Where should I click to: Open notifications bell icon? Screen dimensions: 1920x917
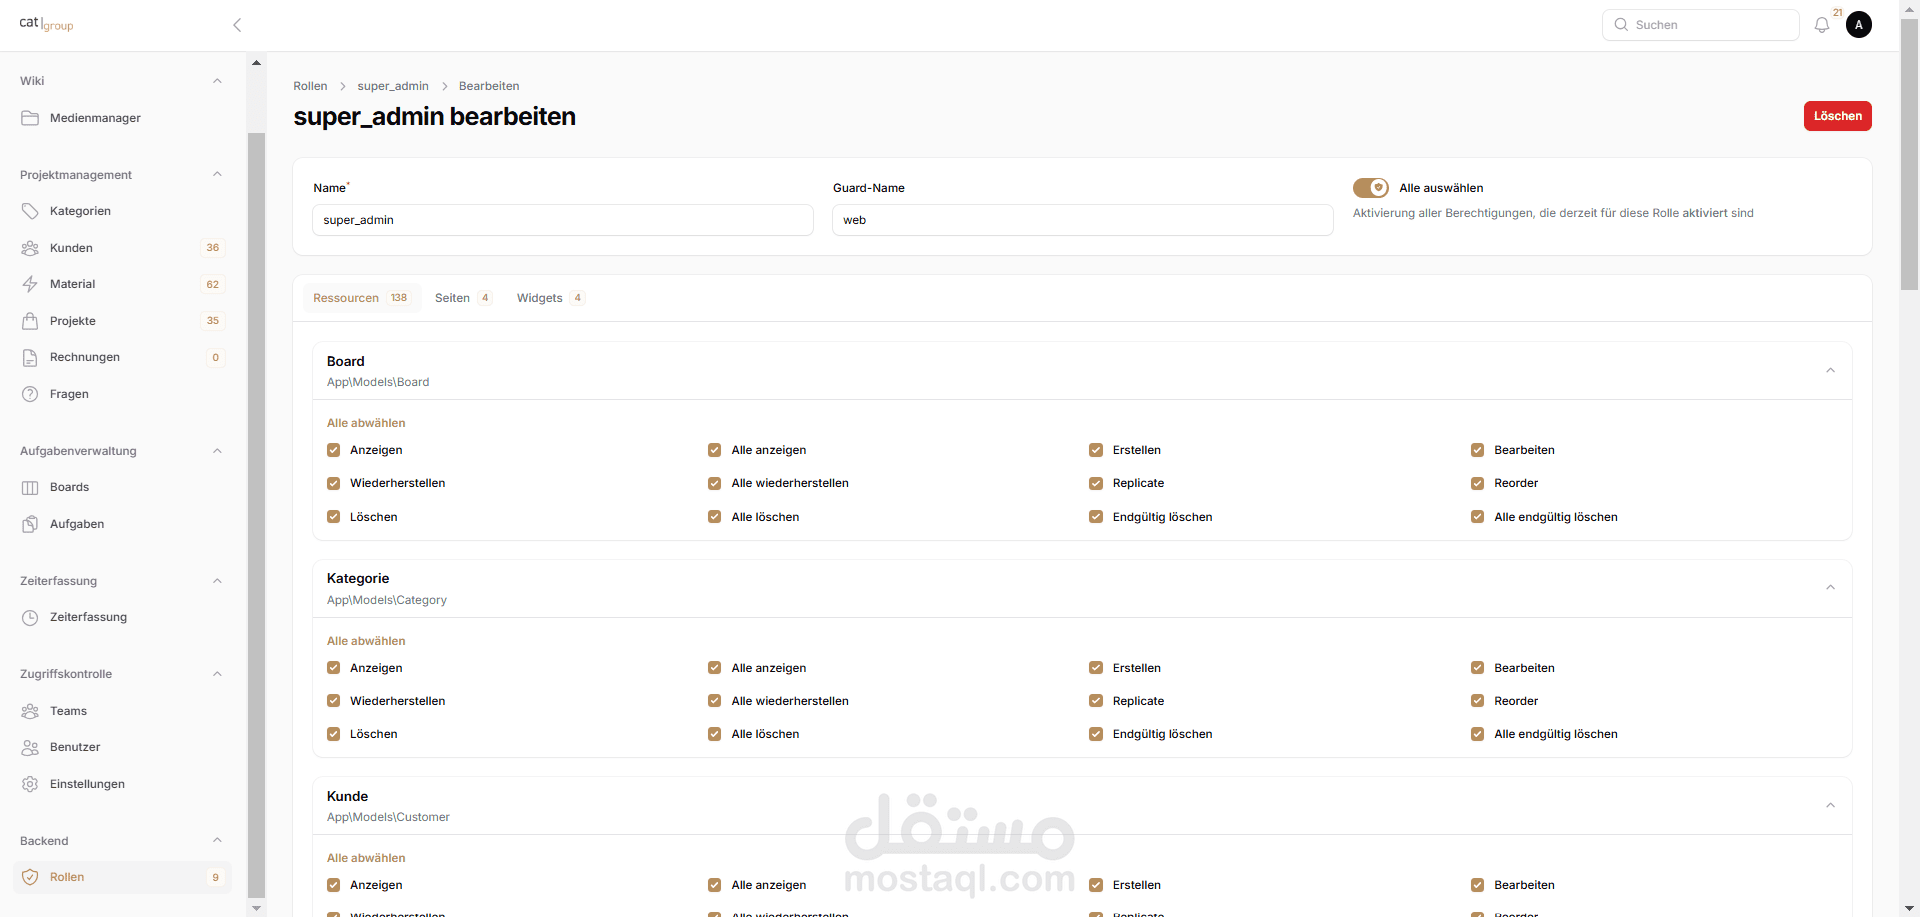(x=1822, y=25)
